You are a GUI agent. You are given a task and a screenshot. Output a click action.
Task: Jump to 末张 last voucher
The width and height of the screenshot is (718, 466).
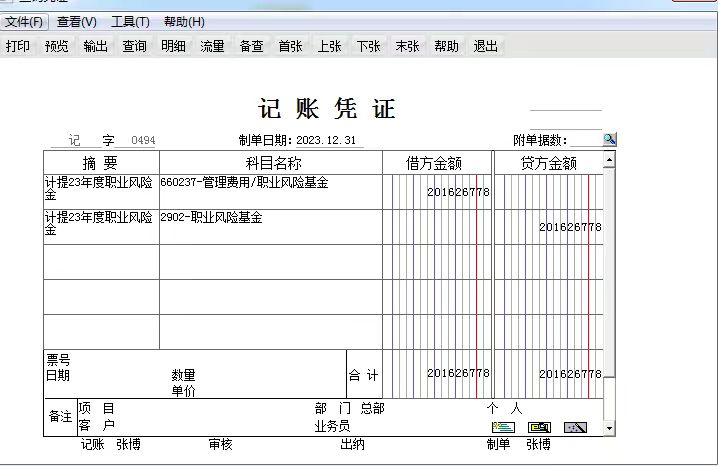[407, 46]
